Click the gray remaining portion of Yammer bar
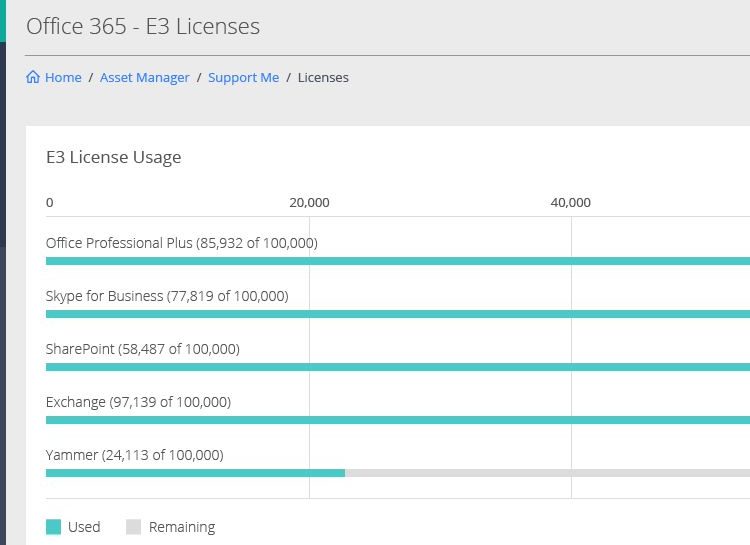The width and height of the screenshot is (750, 545). 547,473
